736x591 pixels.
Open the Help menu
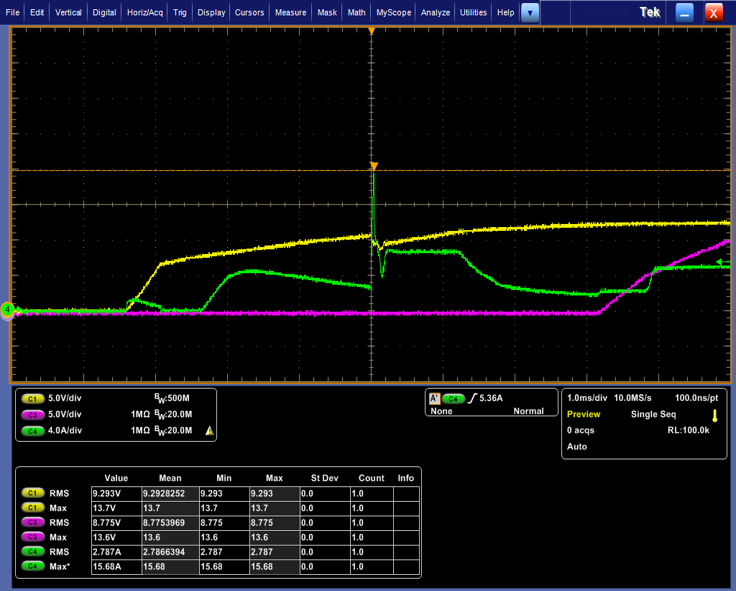[x=506, y=13]
